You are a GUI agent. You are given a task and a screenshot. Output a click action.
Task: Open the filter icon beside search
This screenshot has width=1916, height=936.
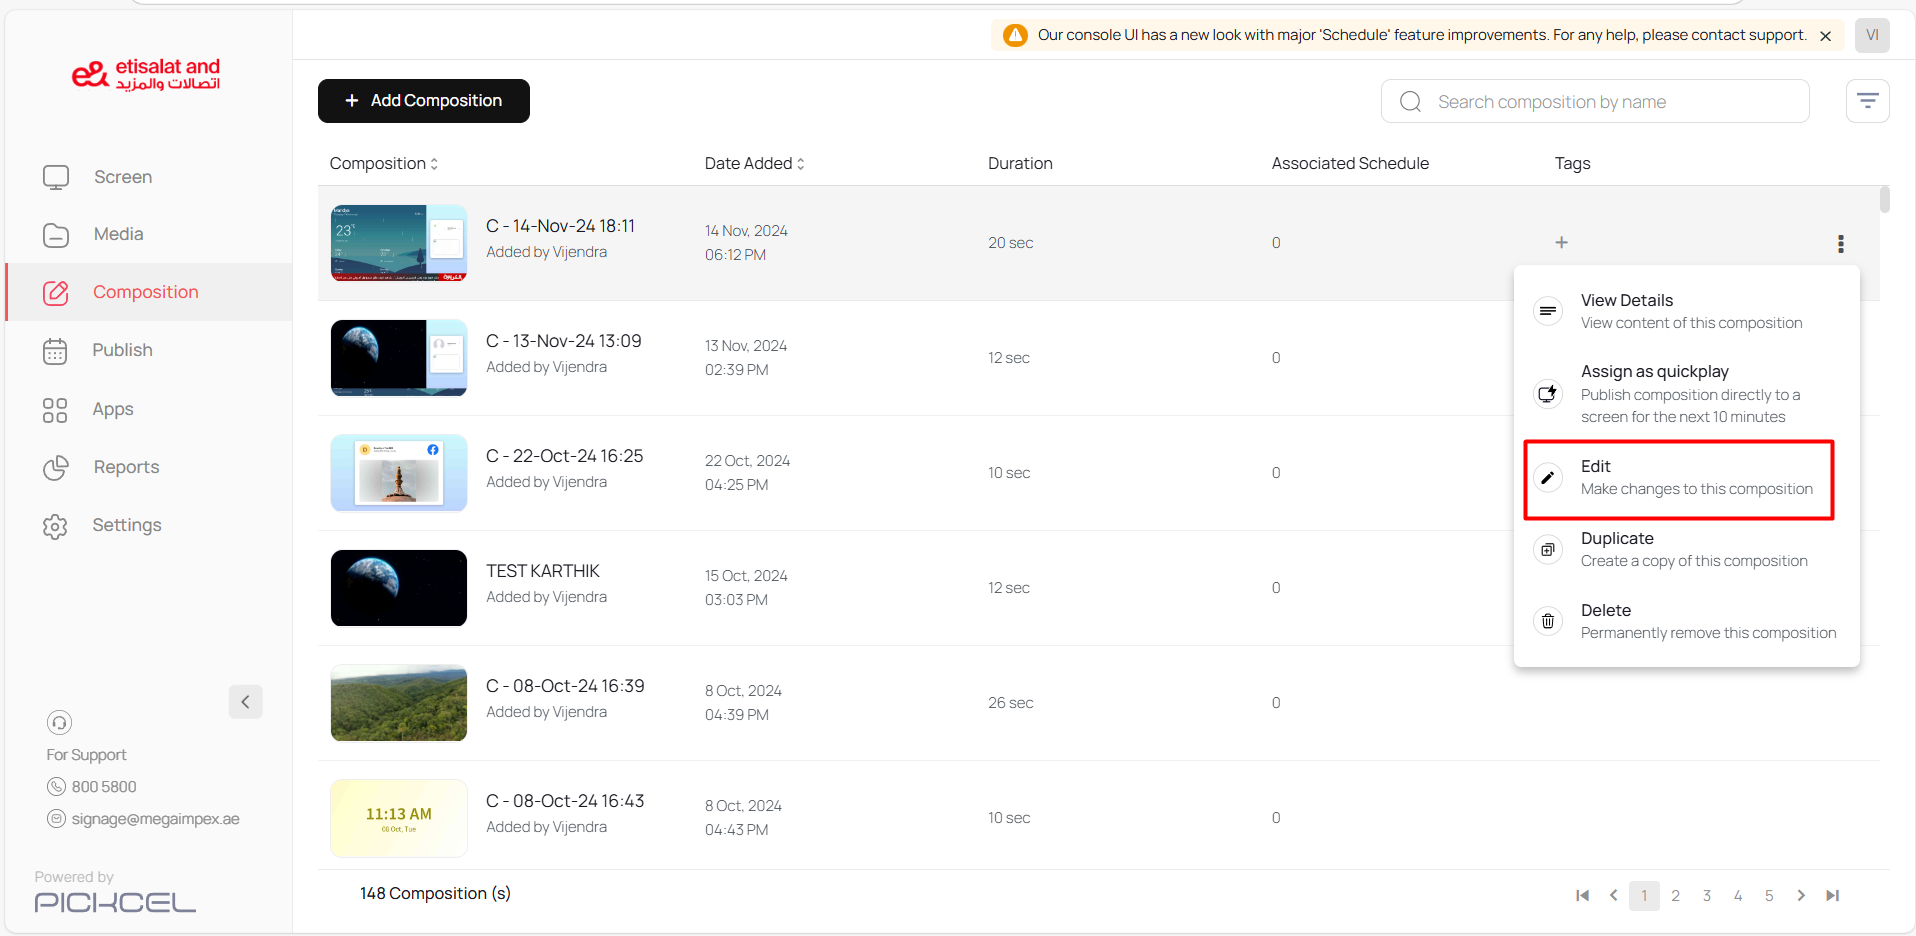pos(1866,101)
